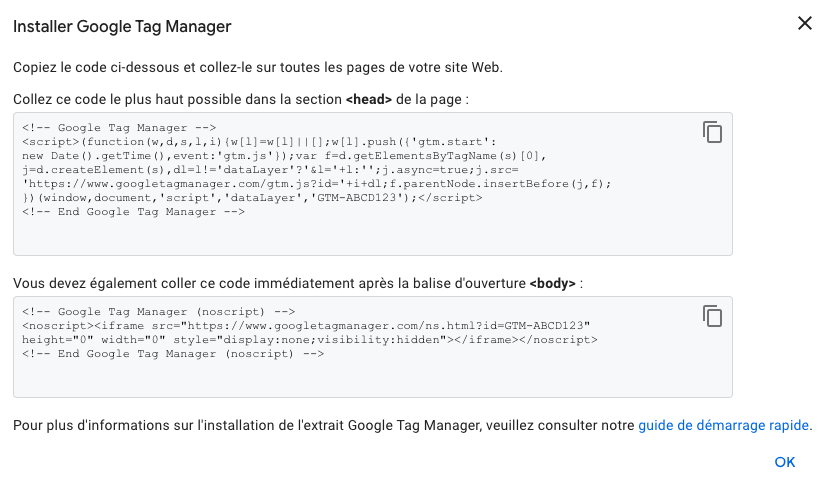Click the 'Copiez le code ci-dessous' sentence
The height and width of the screenshot is (481, 826).
coord(258,67)
